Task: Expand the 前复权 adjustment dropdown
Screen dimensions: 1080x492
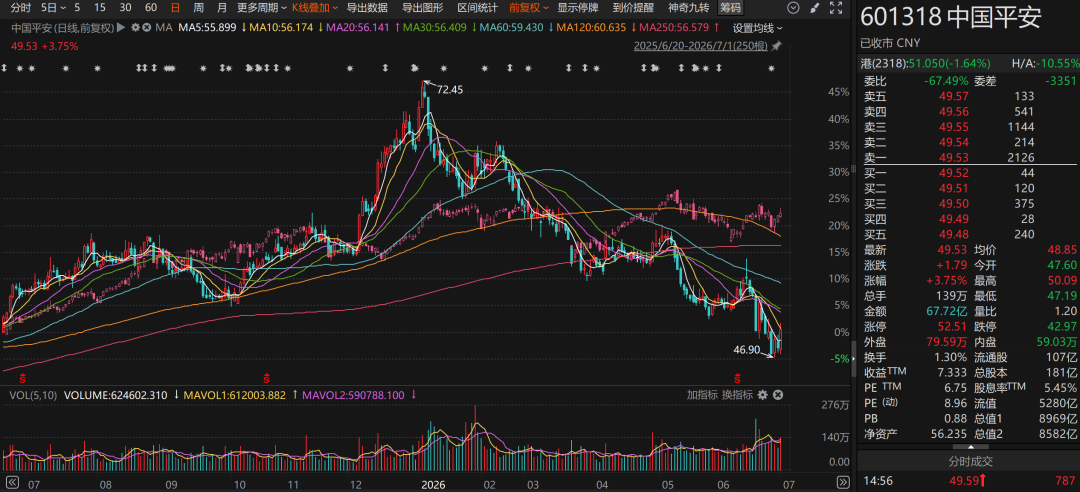Action: [x=529, y=8]
